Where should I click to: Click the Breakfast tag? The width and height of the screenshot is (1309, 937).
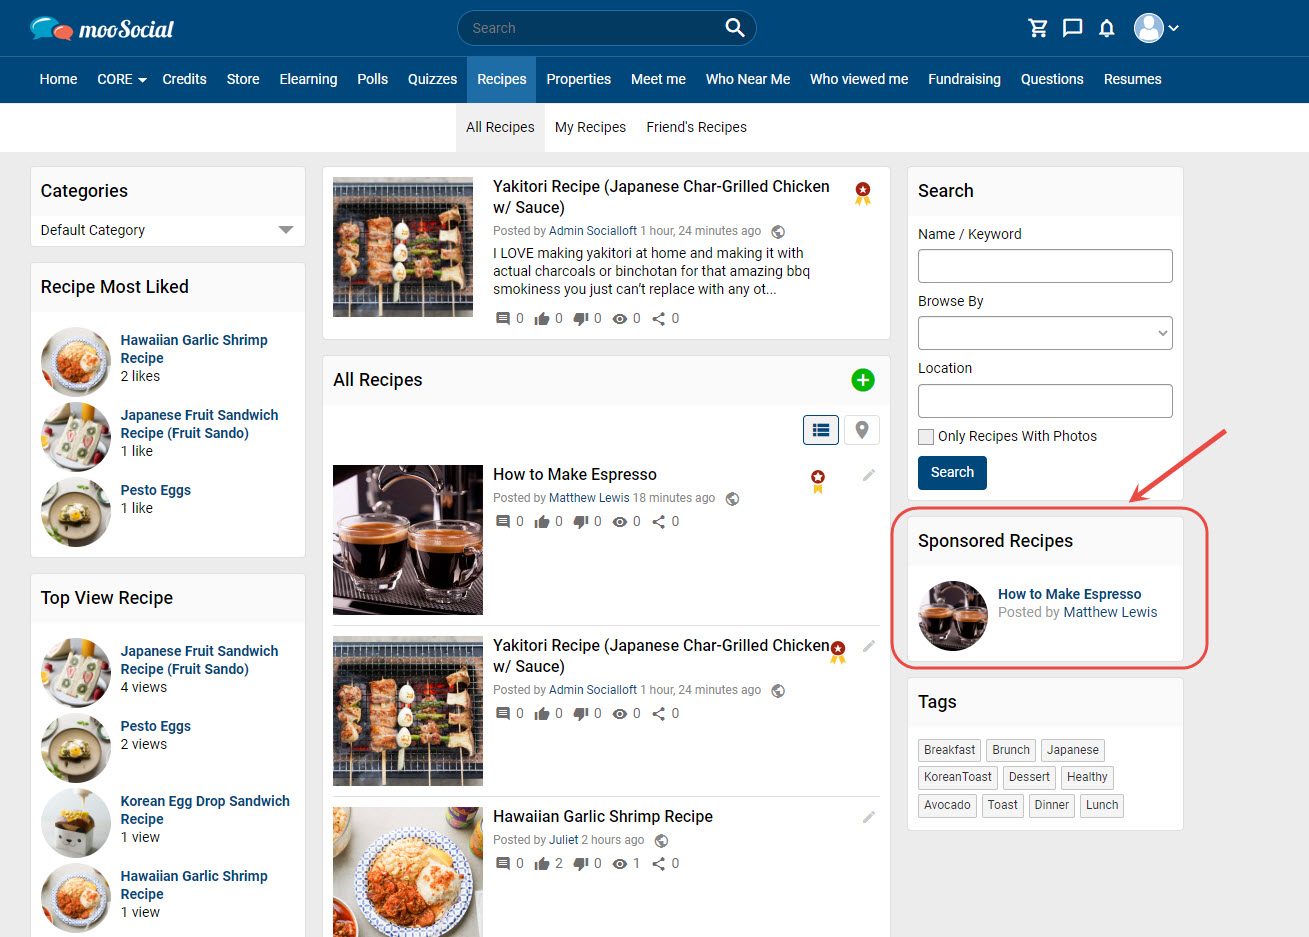[x=949, y=750]
